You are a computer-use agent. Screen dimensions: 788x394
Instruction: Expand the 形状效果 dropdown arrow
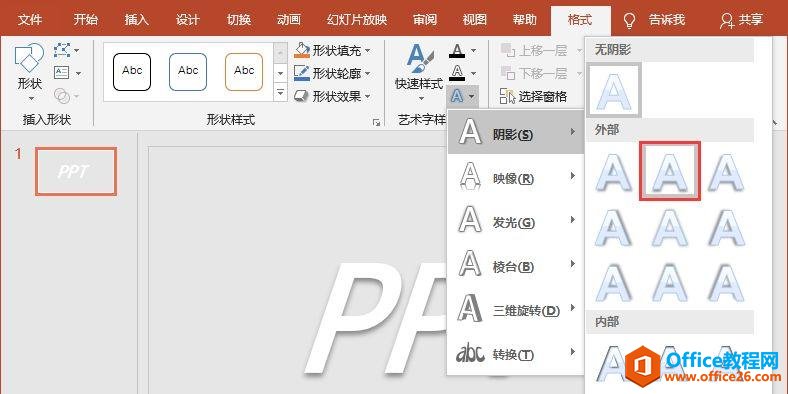point(367,96)
